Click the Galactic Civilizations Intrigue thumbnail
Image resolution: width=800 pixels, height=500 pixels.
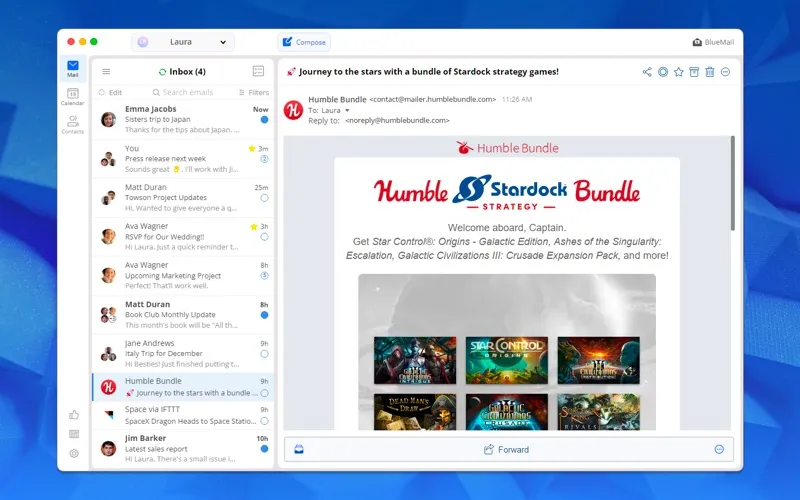(415, 360)
